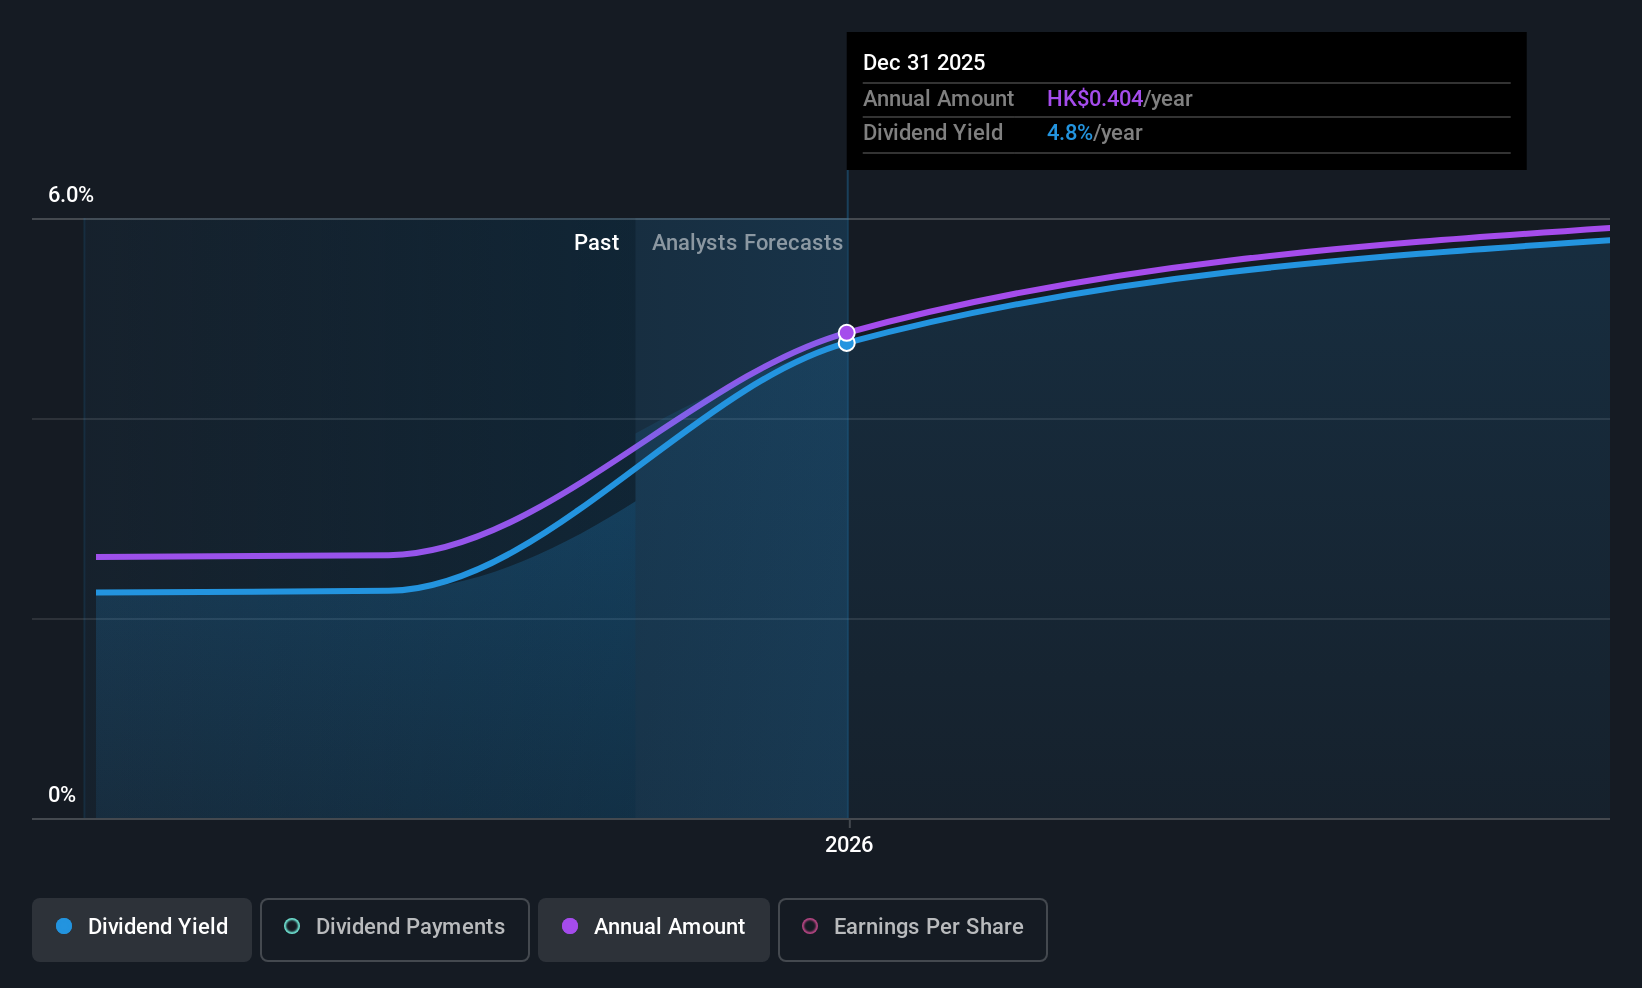This screenshot has height=988, width=1642.
Task: Click the Dividend Yield row in tooltip
Action: [1186, 133]
